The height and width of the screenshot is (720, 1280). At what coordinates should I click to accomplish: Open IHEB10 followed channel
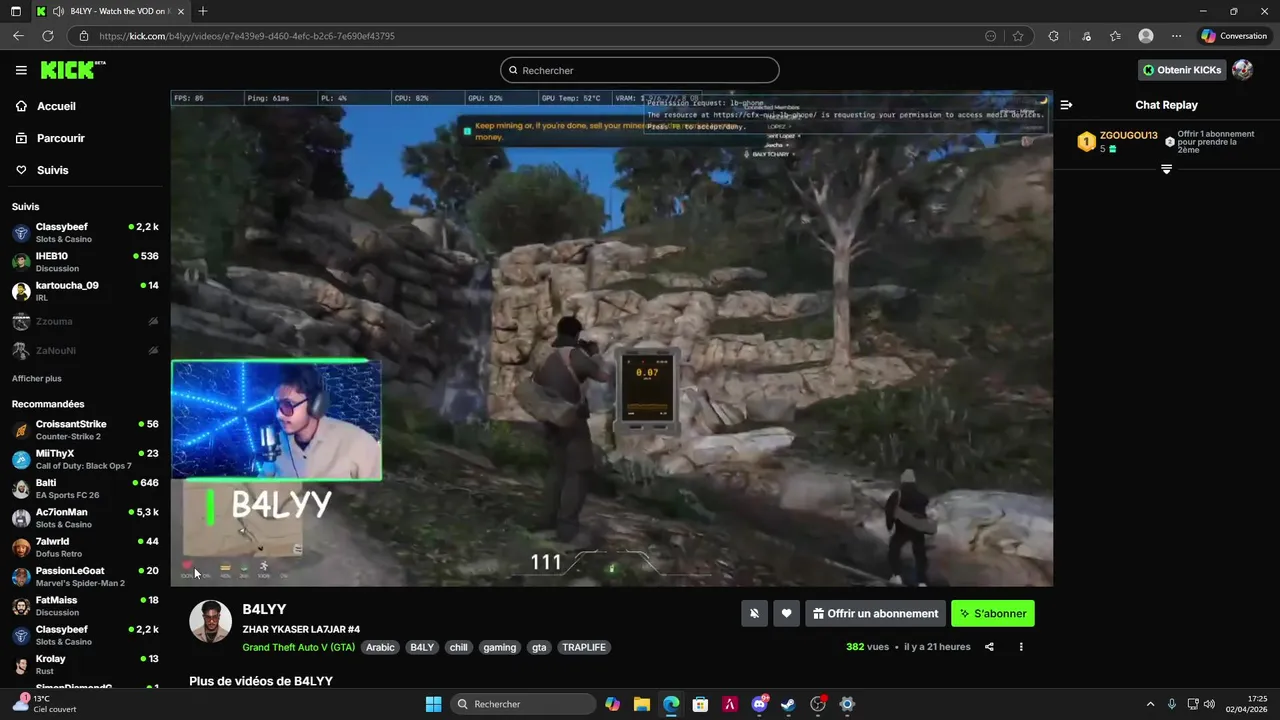pyautogui.click(x=85, y=261)
